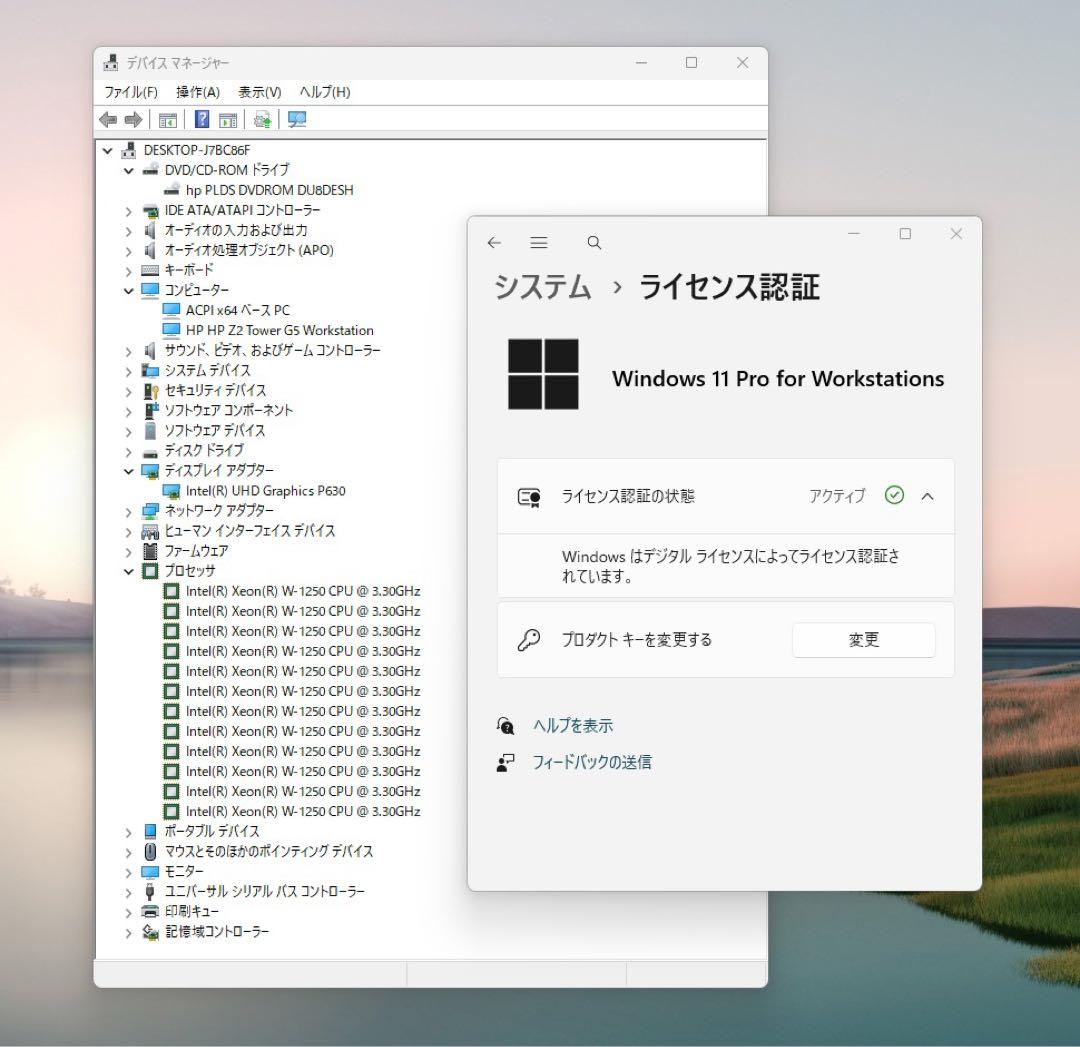
Task: Maximize the Device Manager window
Action: [x=691, y=63]
